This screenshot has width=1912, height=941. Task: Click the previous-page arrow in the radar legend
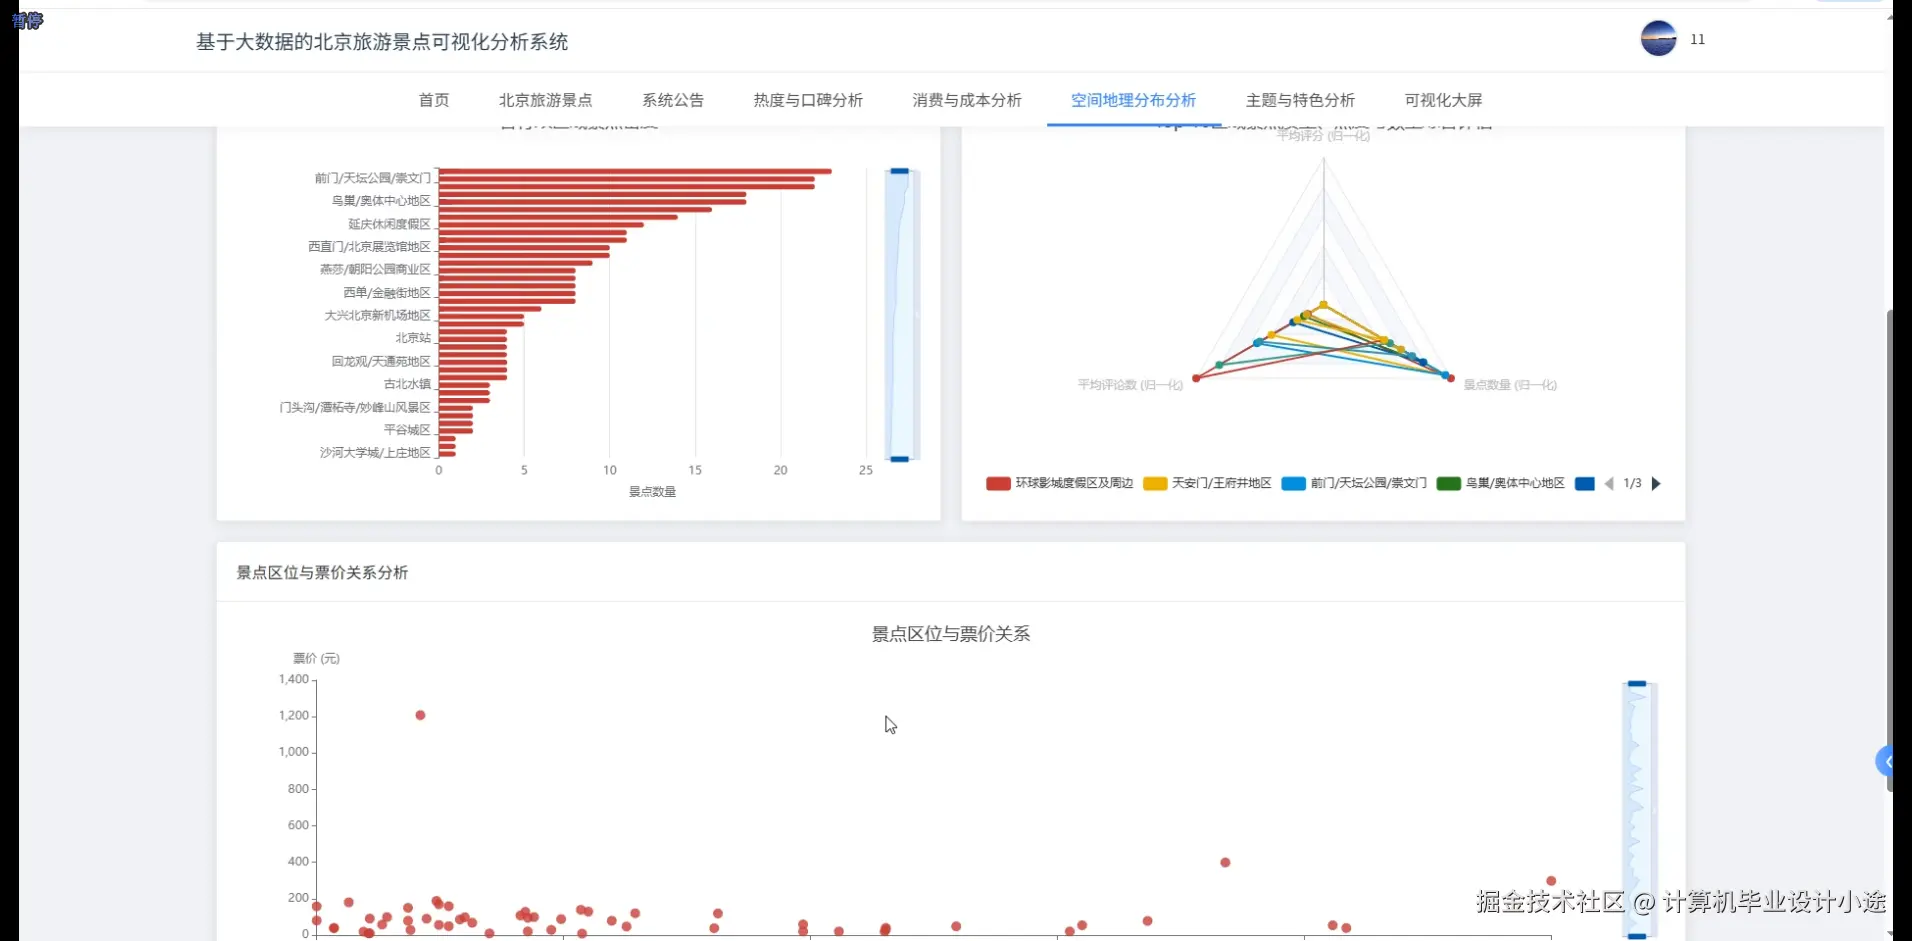(1608, 483)
